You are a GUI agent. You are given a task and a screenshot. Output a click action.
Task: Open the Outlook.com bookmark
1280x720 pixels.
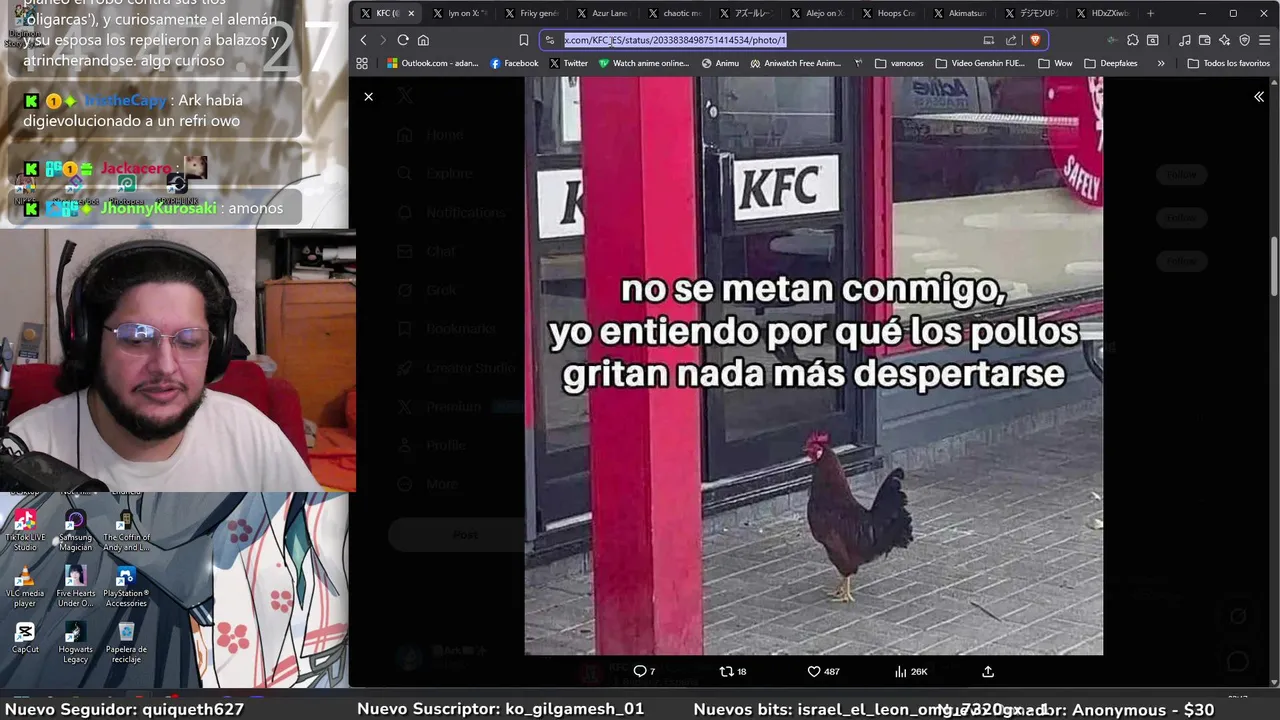tap(433, 63)
